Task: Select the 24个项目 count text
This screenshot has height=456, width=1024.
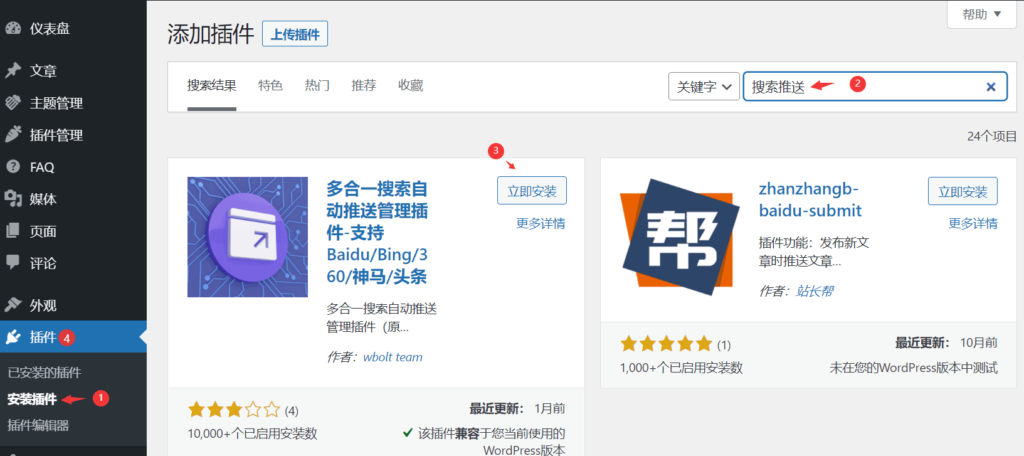Action: point(992,137)
